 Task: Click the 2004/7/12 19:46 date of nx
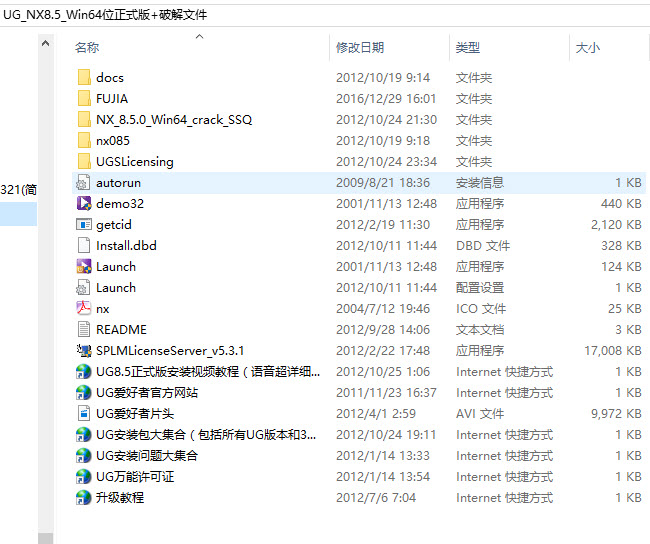pos(383,308)
